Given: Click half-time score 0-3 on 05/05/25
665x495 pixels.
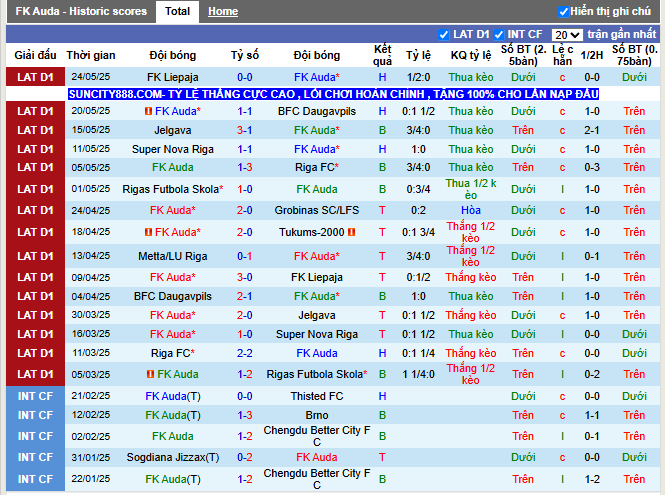Looking at the screenshot, I should [x=592, y=167].
